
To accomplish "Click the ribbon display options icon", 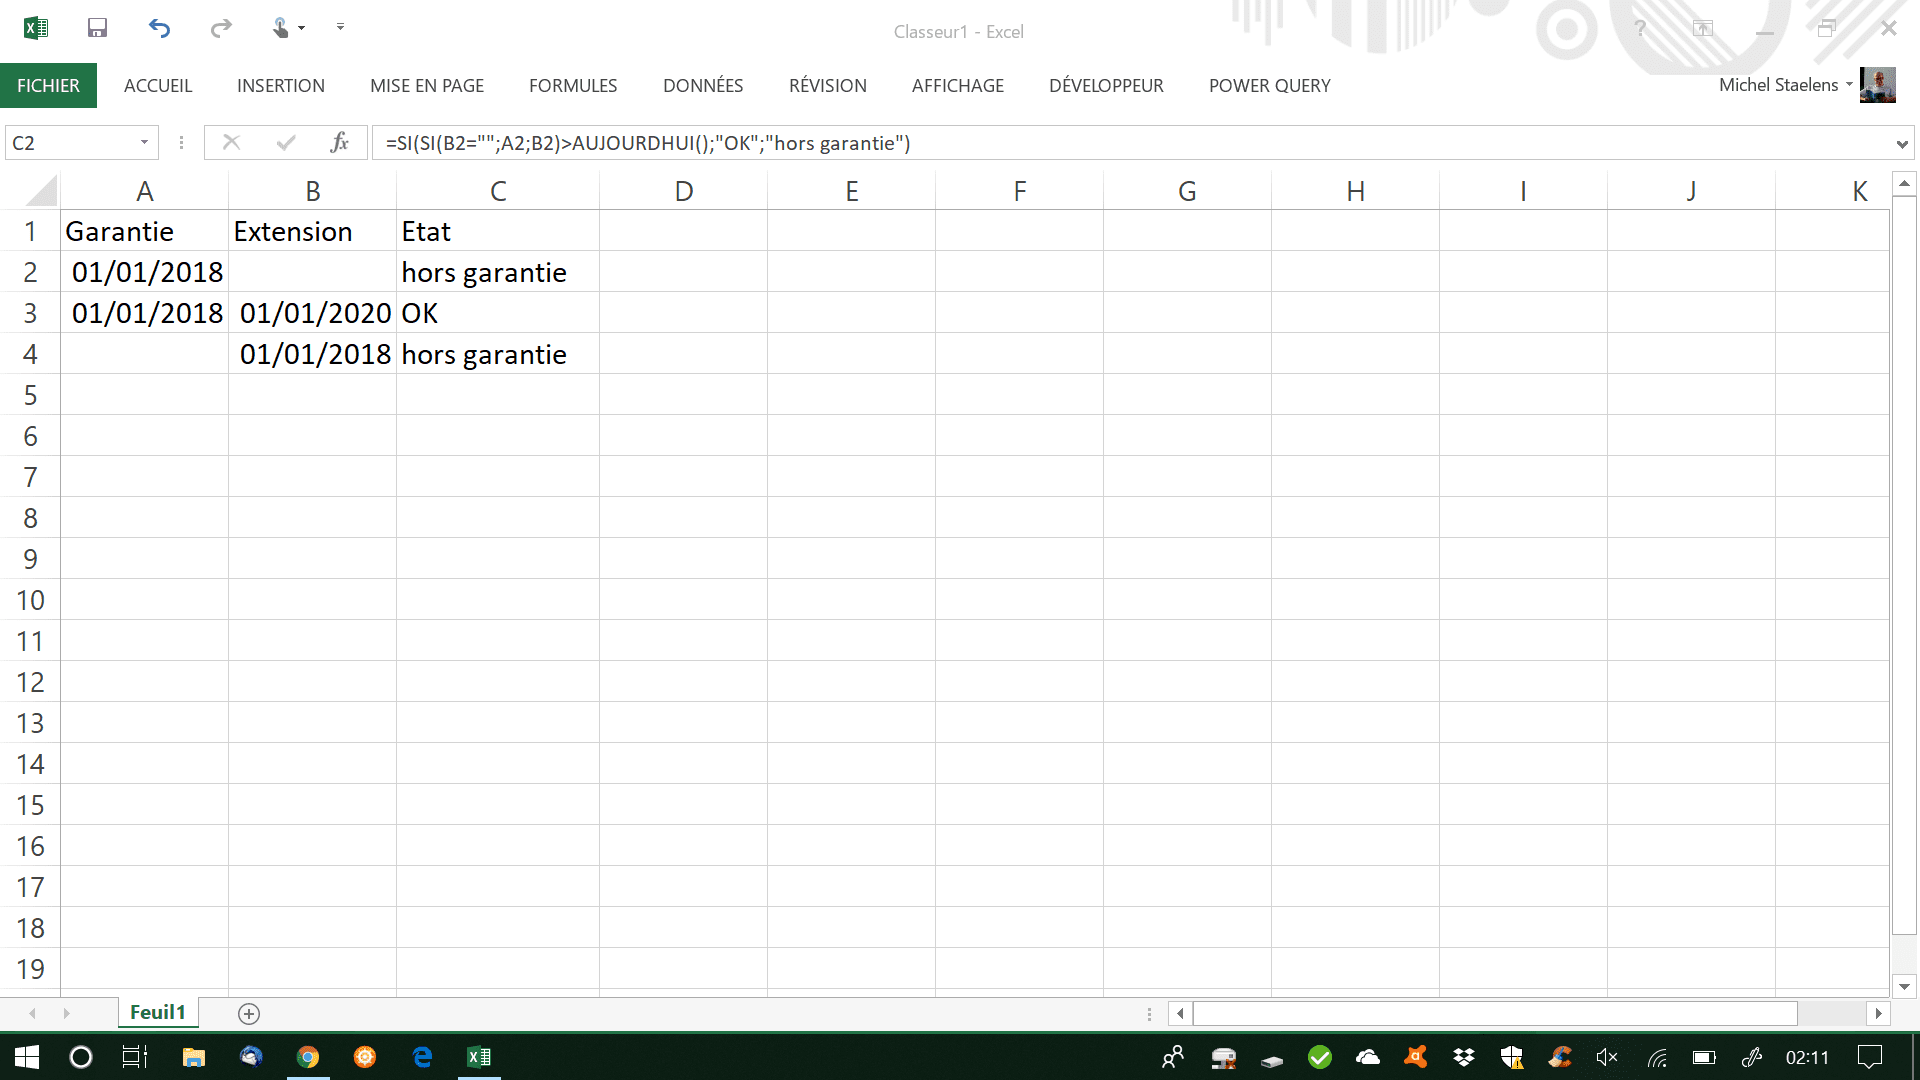I will [x=1703, y=28].
